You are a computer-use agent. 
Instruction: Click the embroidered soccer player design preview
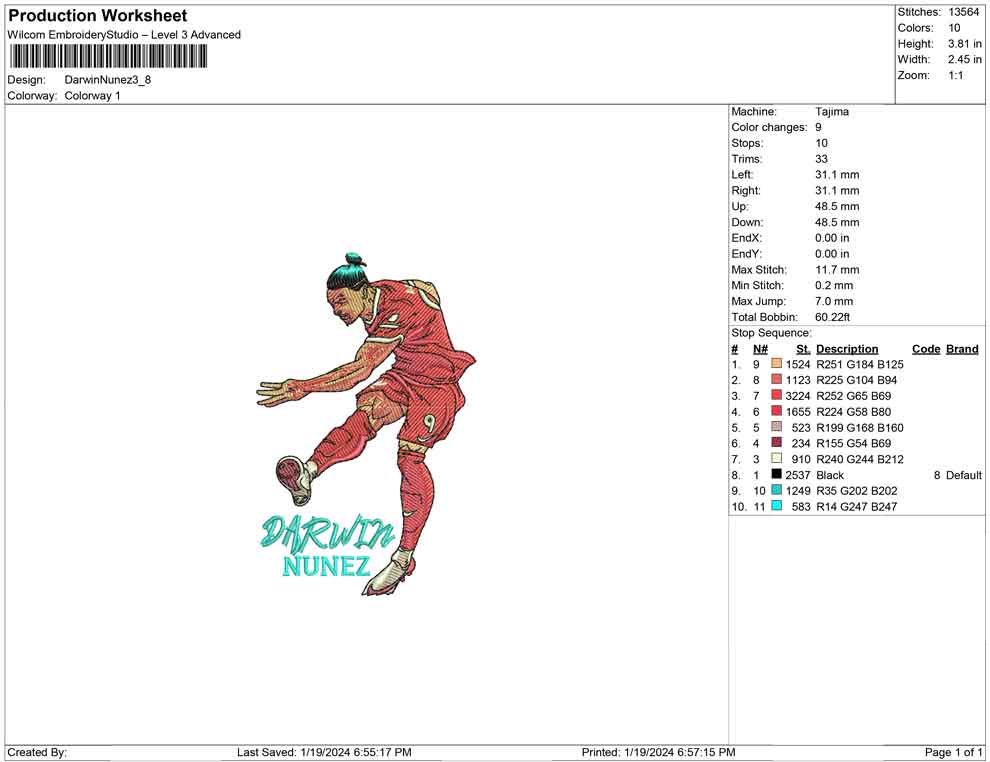366,424
